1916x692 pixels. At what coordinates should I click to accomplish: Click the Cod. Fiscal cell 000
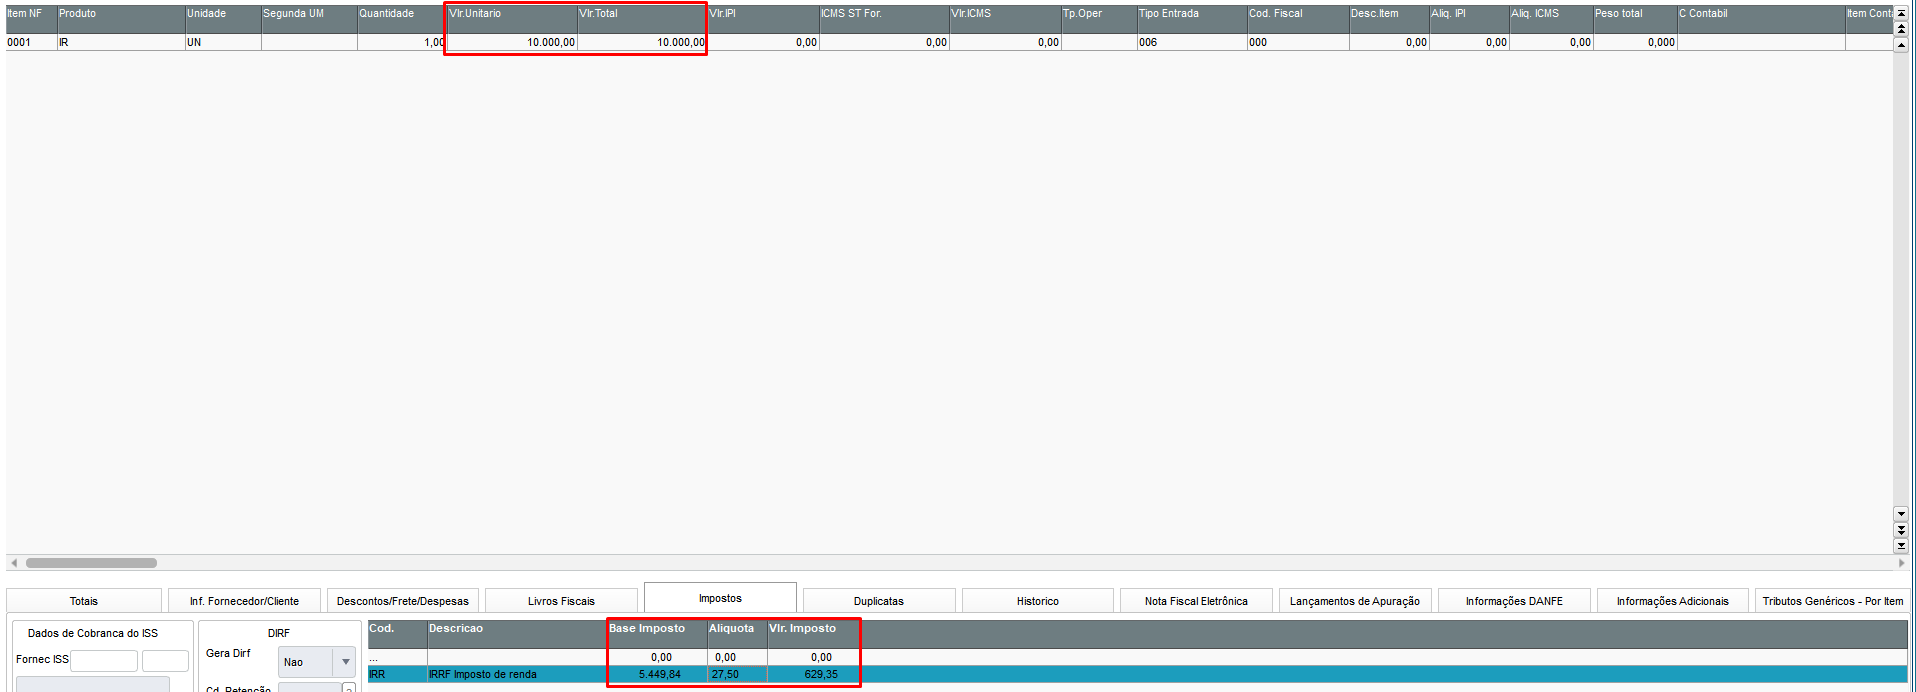point(1298,42)
